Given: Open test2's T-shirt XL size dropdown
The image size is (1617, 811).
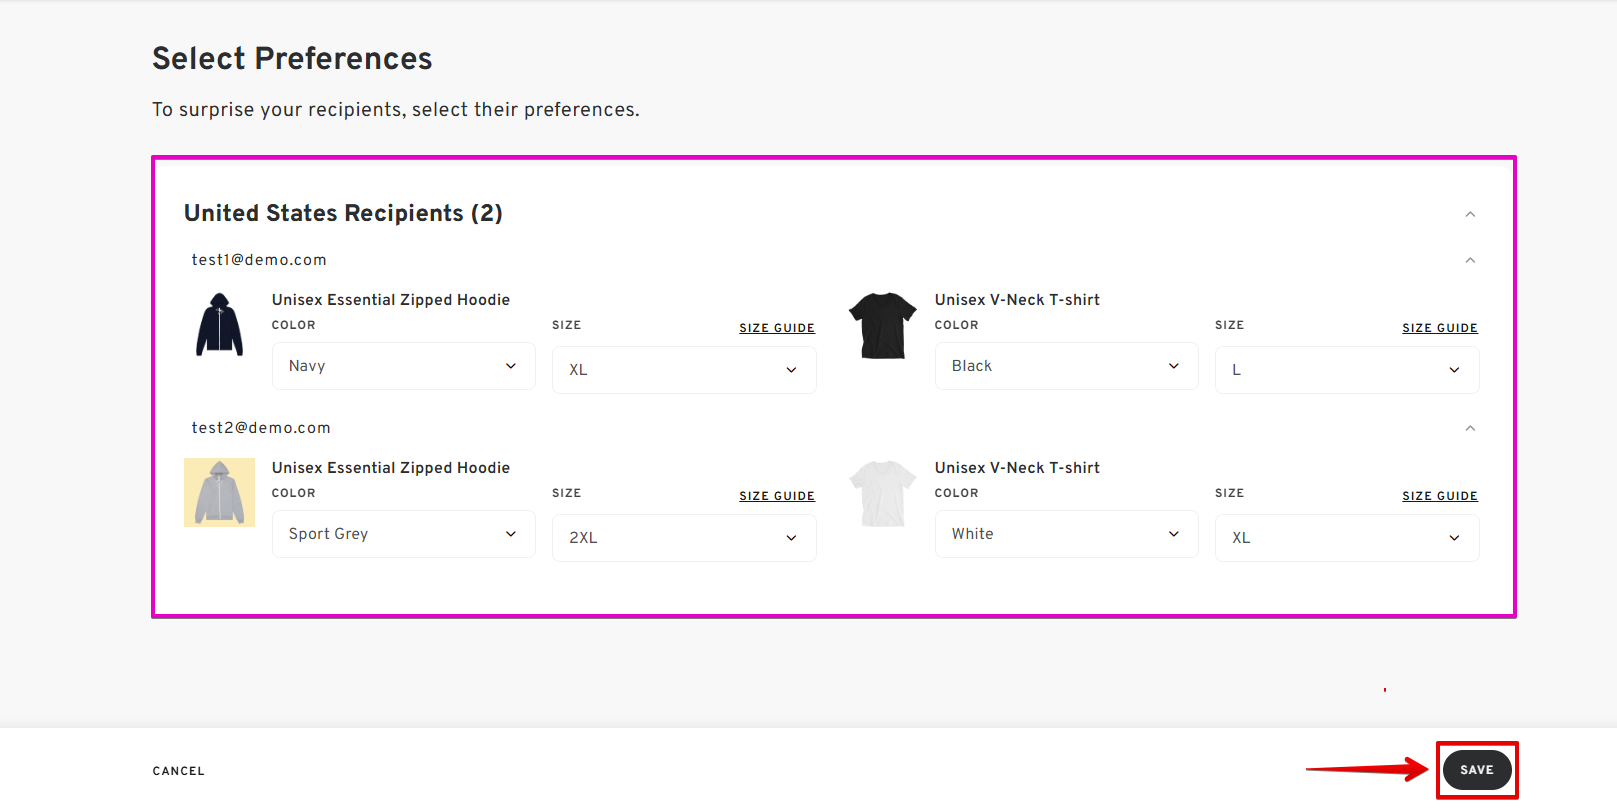Looking at the screenshot, I should (1347, 538).
